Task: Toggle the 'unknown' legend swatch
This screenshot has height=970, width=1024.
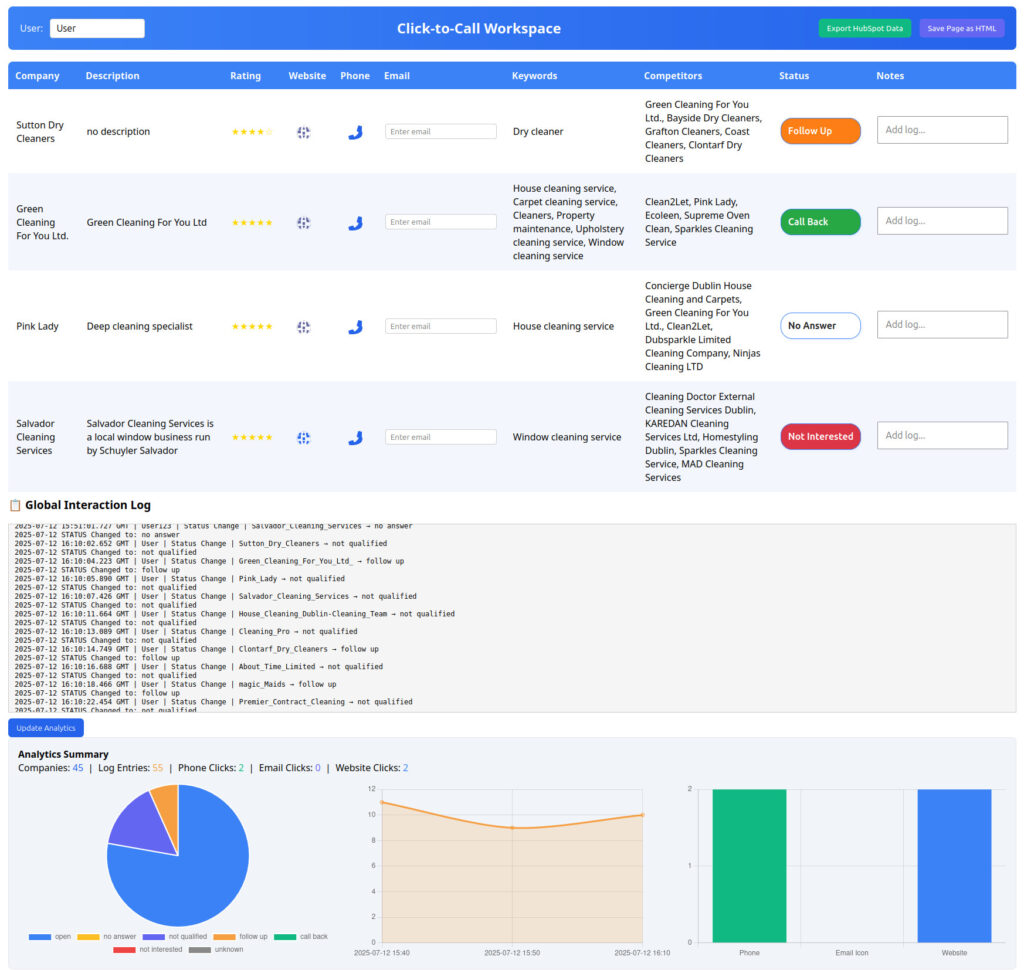Action: coord(200,950)
